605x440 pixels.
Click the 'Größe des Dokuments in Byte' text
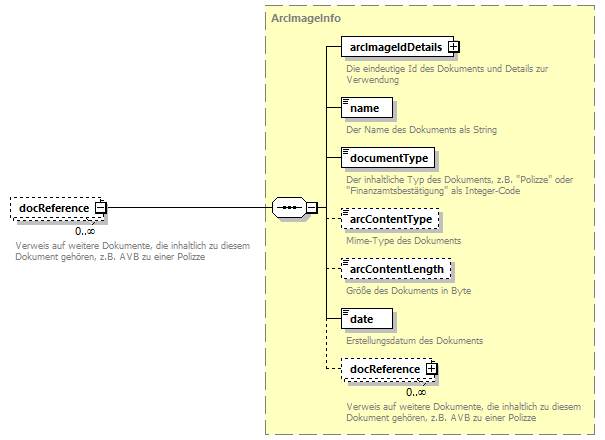click(408, 291)
